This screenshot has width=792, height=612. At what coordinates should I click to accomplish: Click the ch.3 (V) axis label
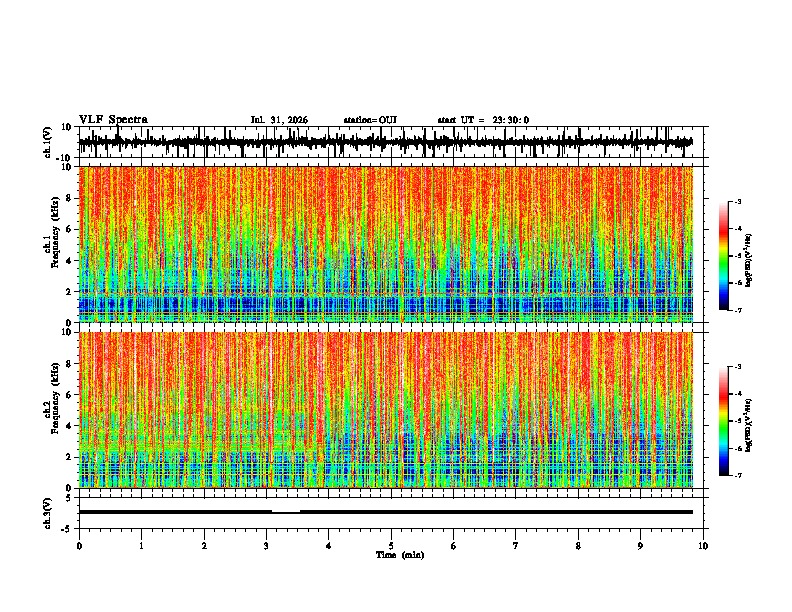tap(48, 513)
